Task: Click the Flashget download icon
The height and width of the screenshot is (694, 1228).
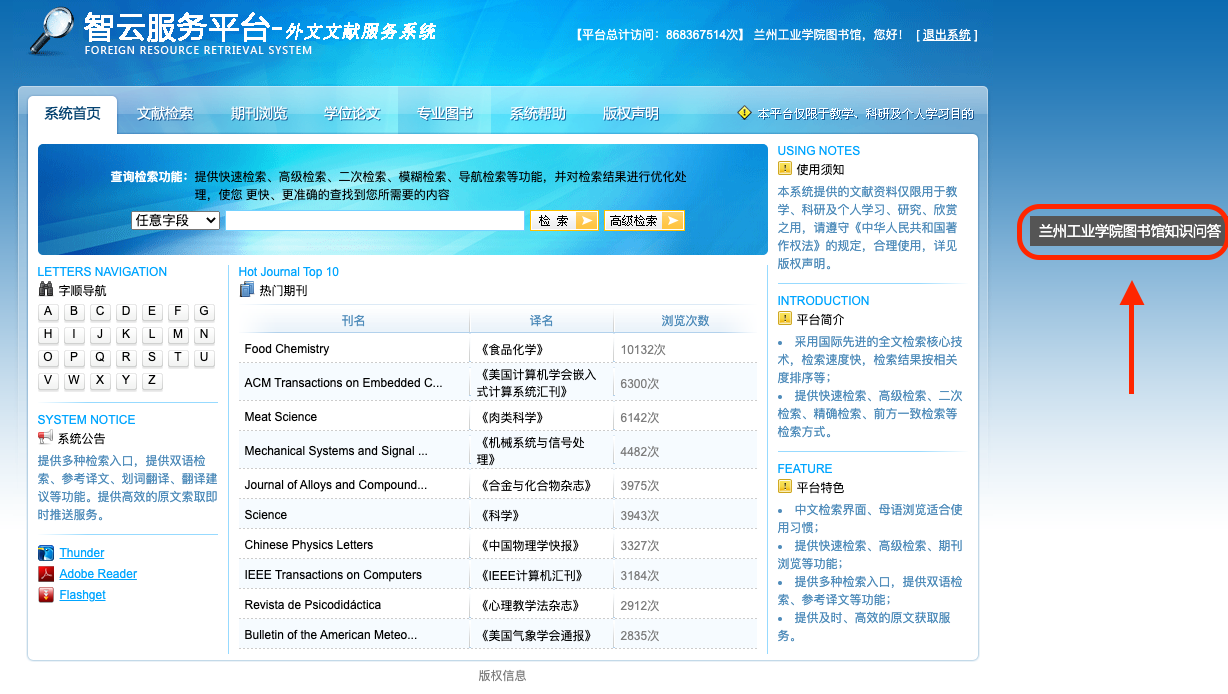Action: click(x=46, y=595)
